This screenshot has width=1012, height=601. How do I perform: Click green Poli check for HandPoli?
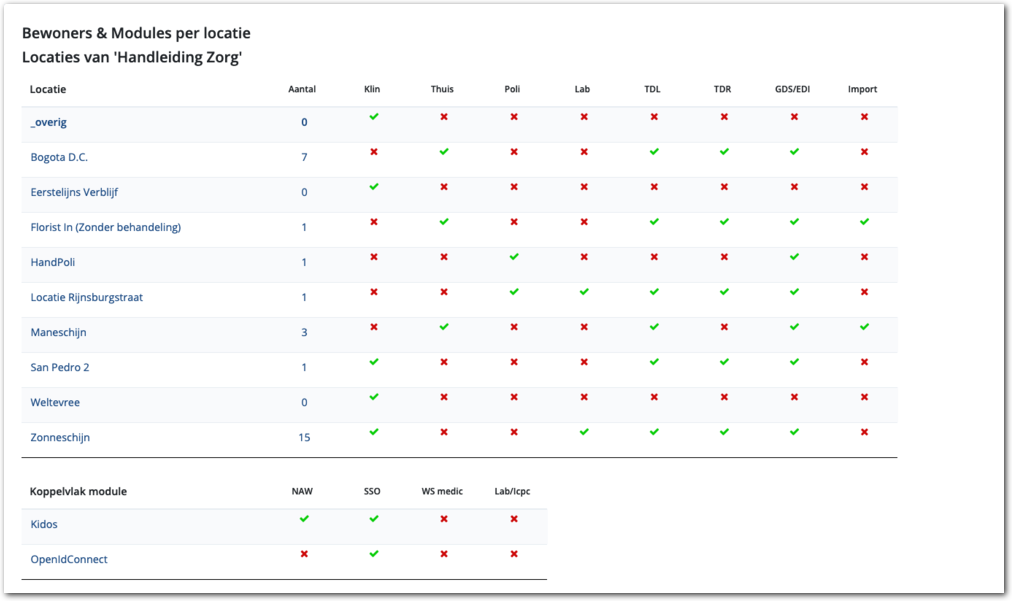tap(514, 257)
